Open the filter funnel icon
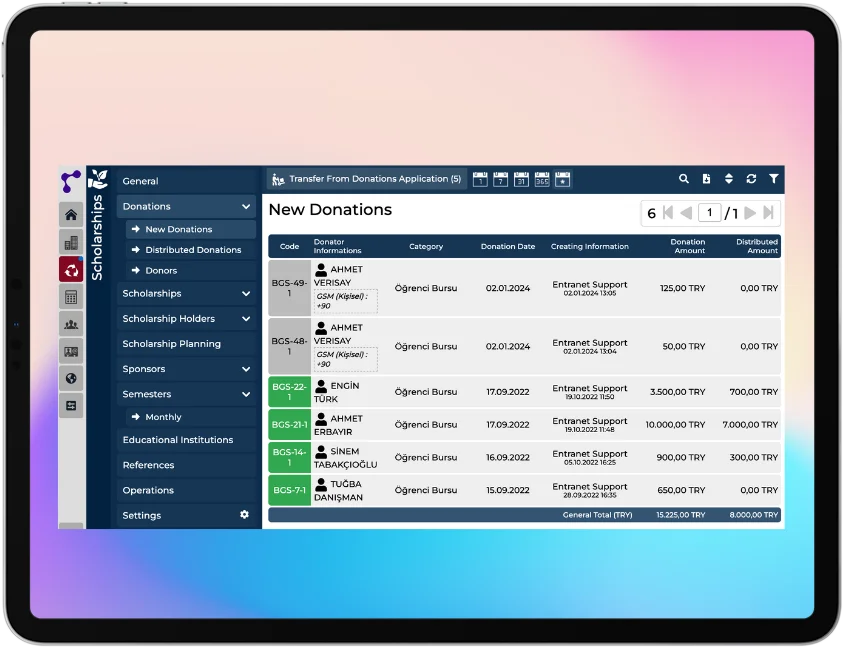Screen dimensions: 843x647 pyautogui.click(x=774, y=179)
